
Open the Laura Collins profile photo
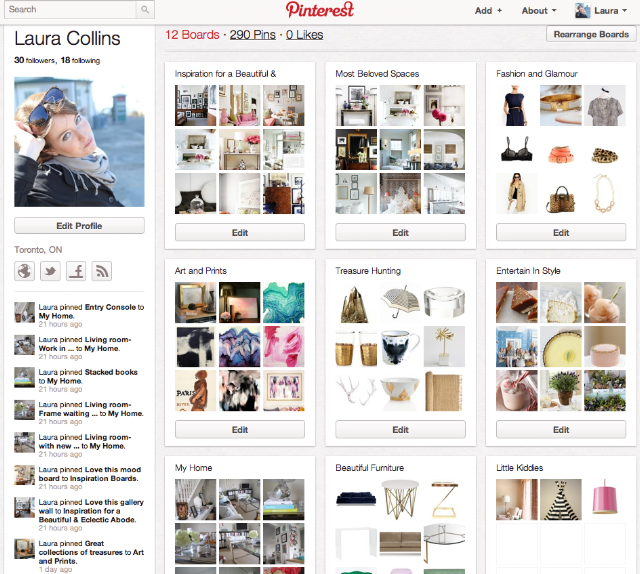point(79,142)
